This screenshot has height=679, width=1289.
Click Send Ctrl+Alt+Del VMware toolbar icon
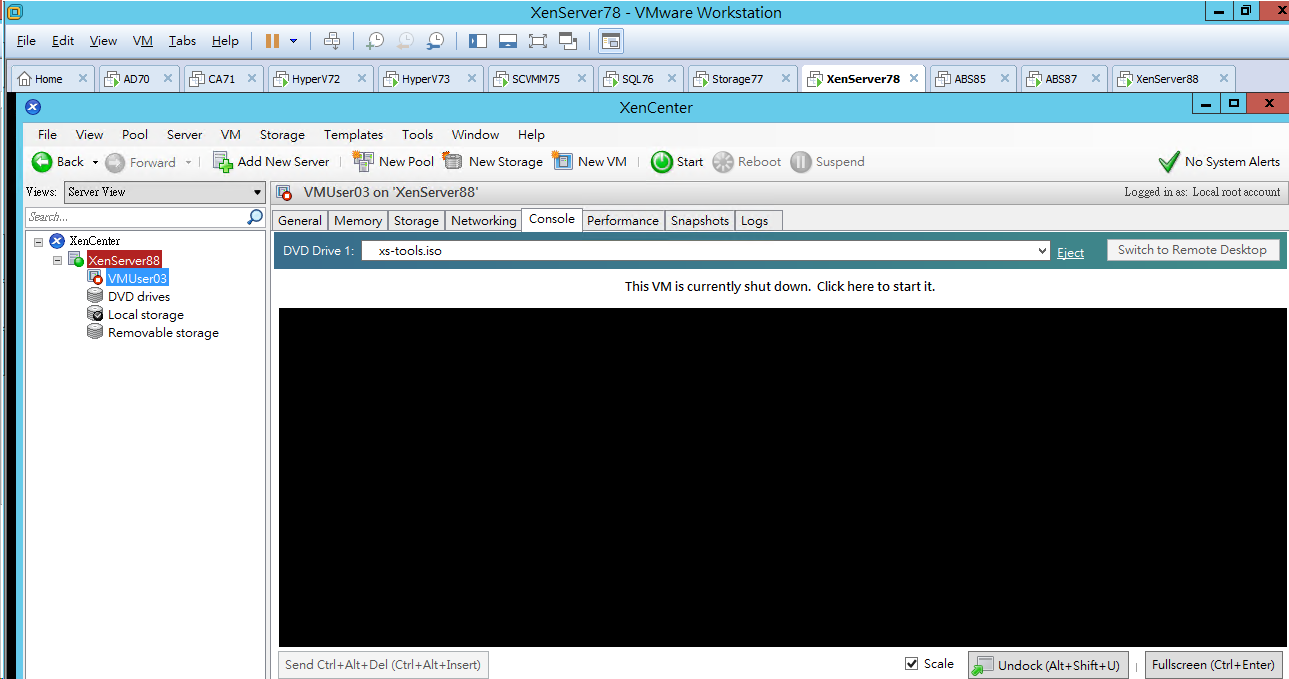(332, 41)
